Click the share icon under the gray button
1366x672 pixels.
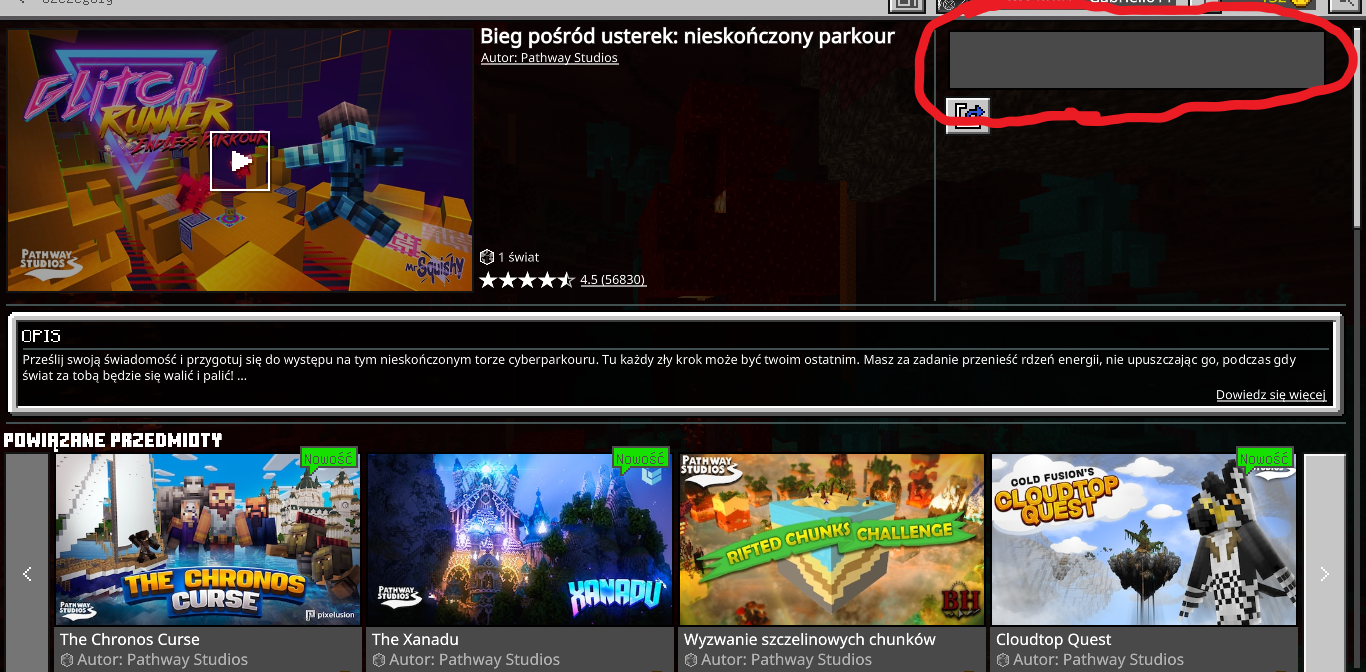[x=967, y=115]
